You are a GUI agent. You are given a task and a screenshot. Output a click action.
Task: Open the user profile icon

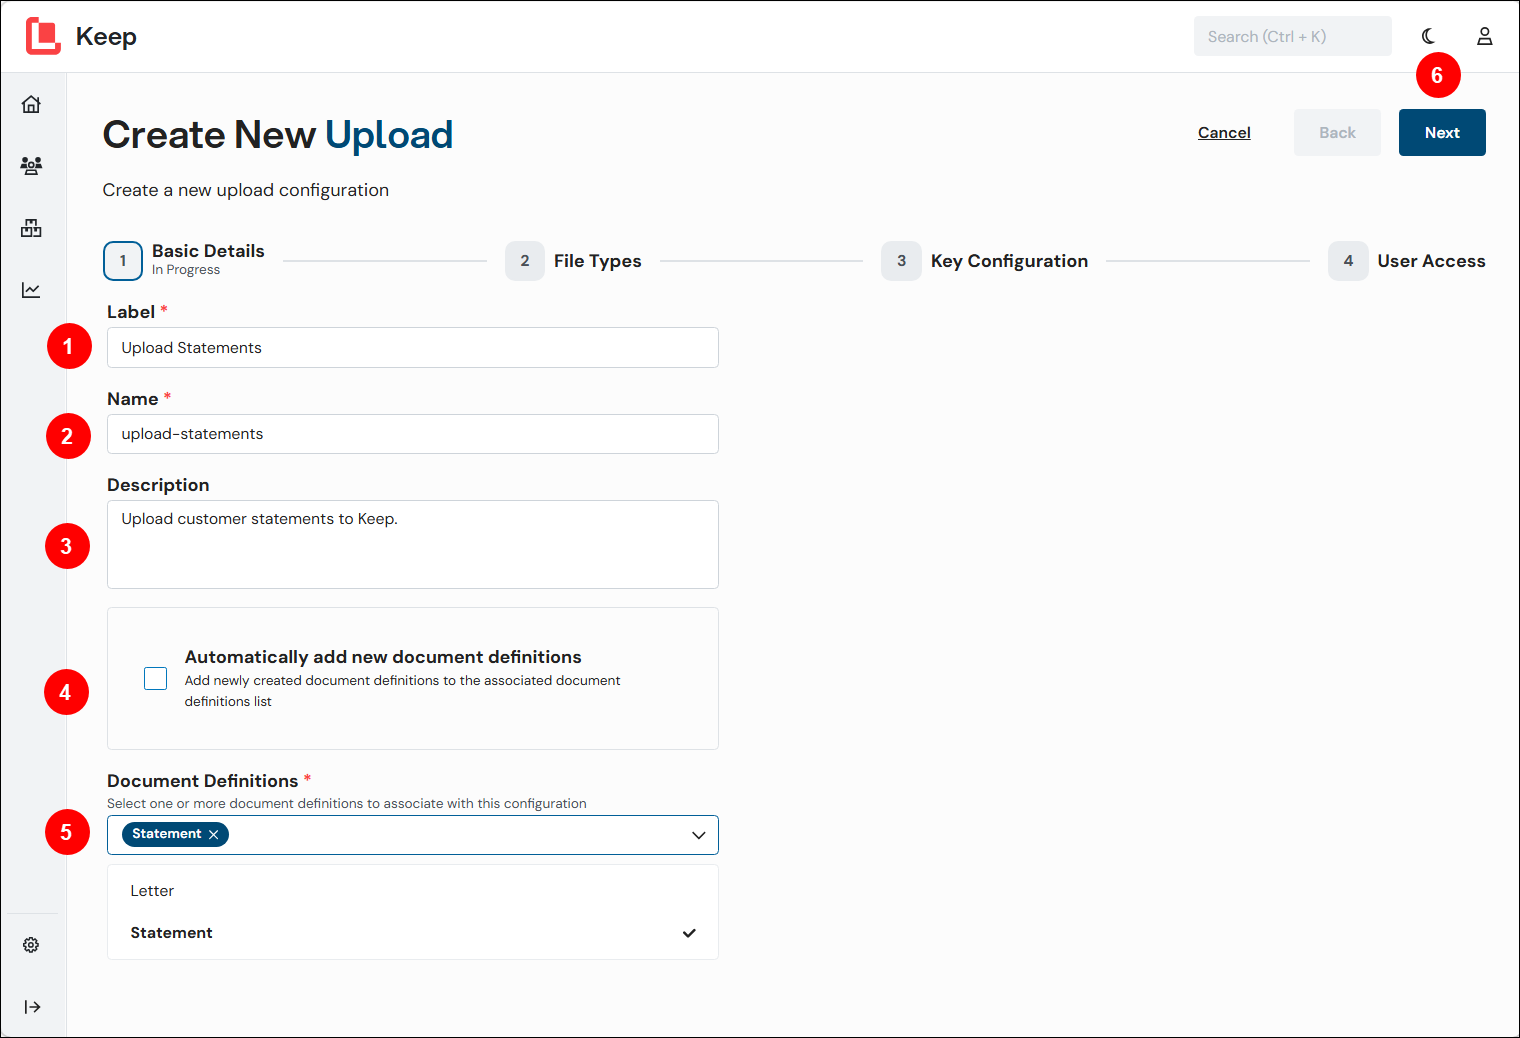coord(1485,36)
